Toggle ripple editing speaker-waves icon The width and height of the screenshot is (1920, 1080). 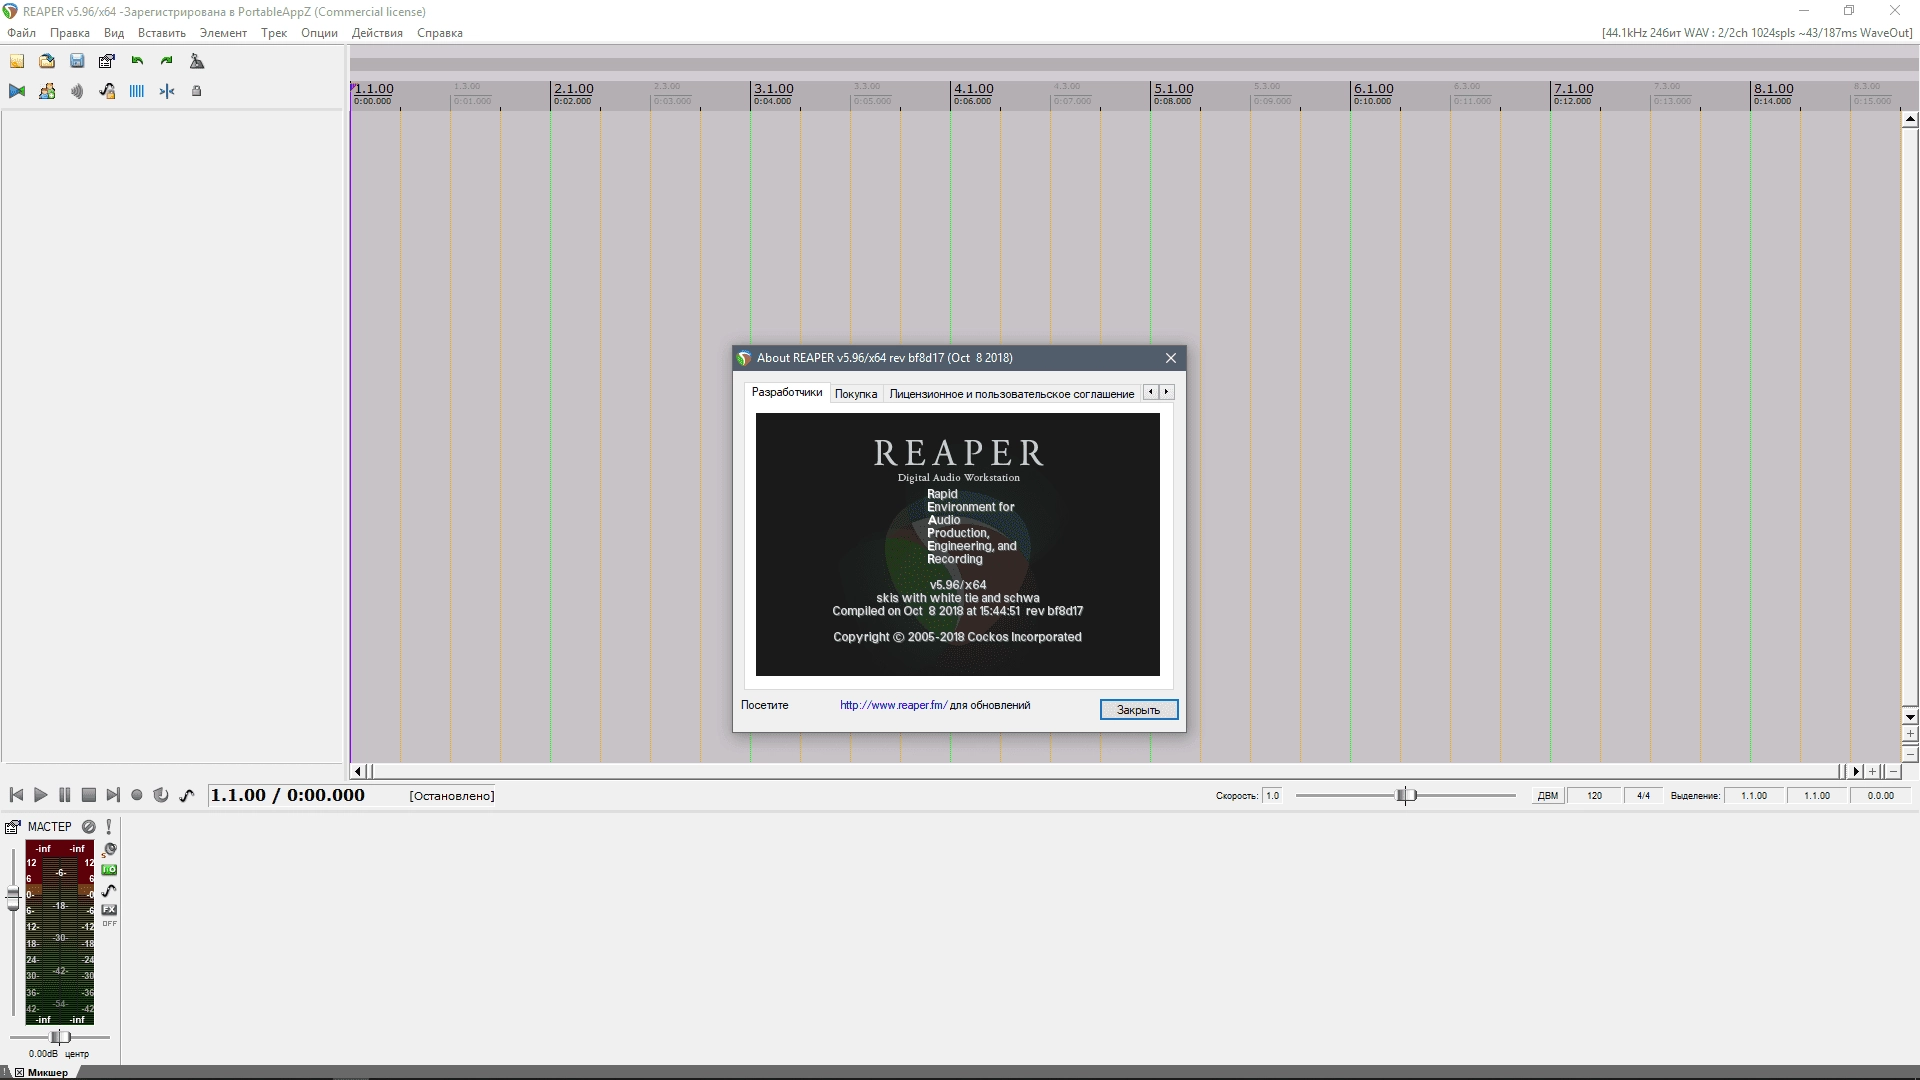[77, 91]
